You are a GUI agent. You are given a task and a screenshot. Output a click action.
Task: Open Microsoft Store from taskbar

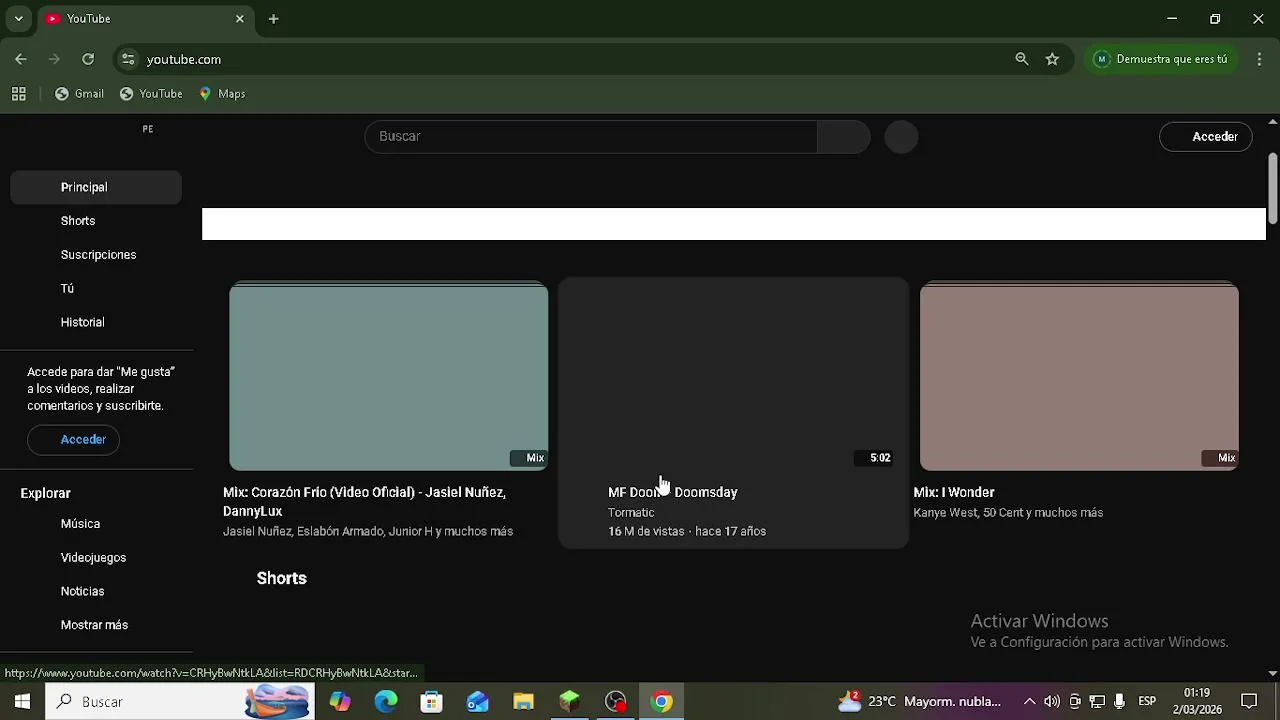tap(432, 702)
